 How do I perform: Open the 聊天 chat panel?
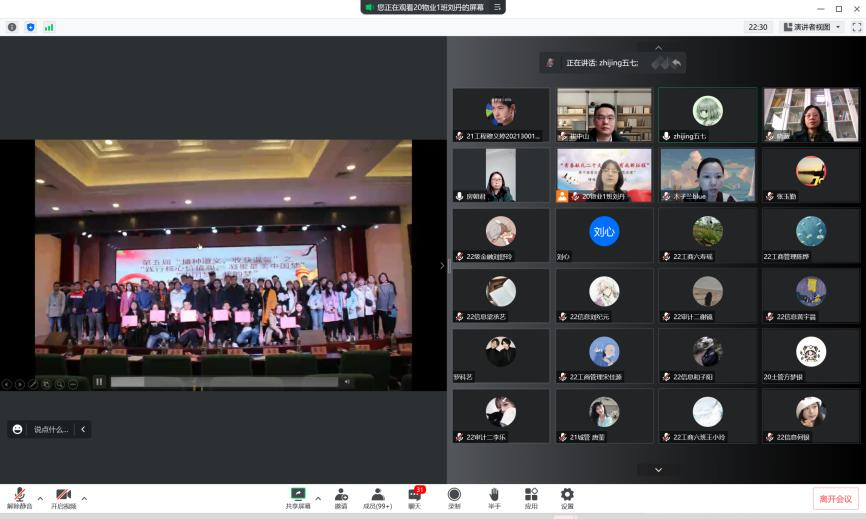click(414, 497)
